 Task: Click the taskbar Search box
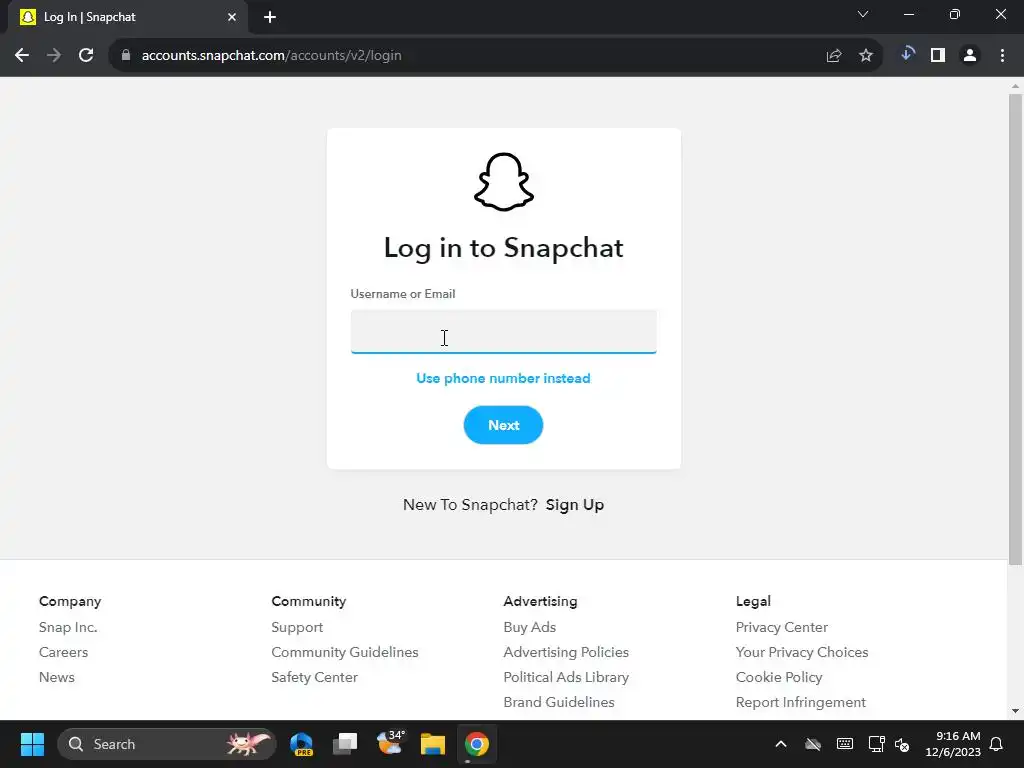tap(167, 744)
